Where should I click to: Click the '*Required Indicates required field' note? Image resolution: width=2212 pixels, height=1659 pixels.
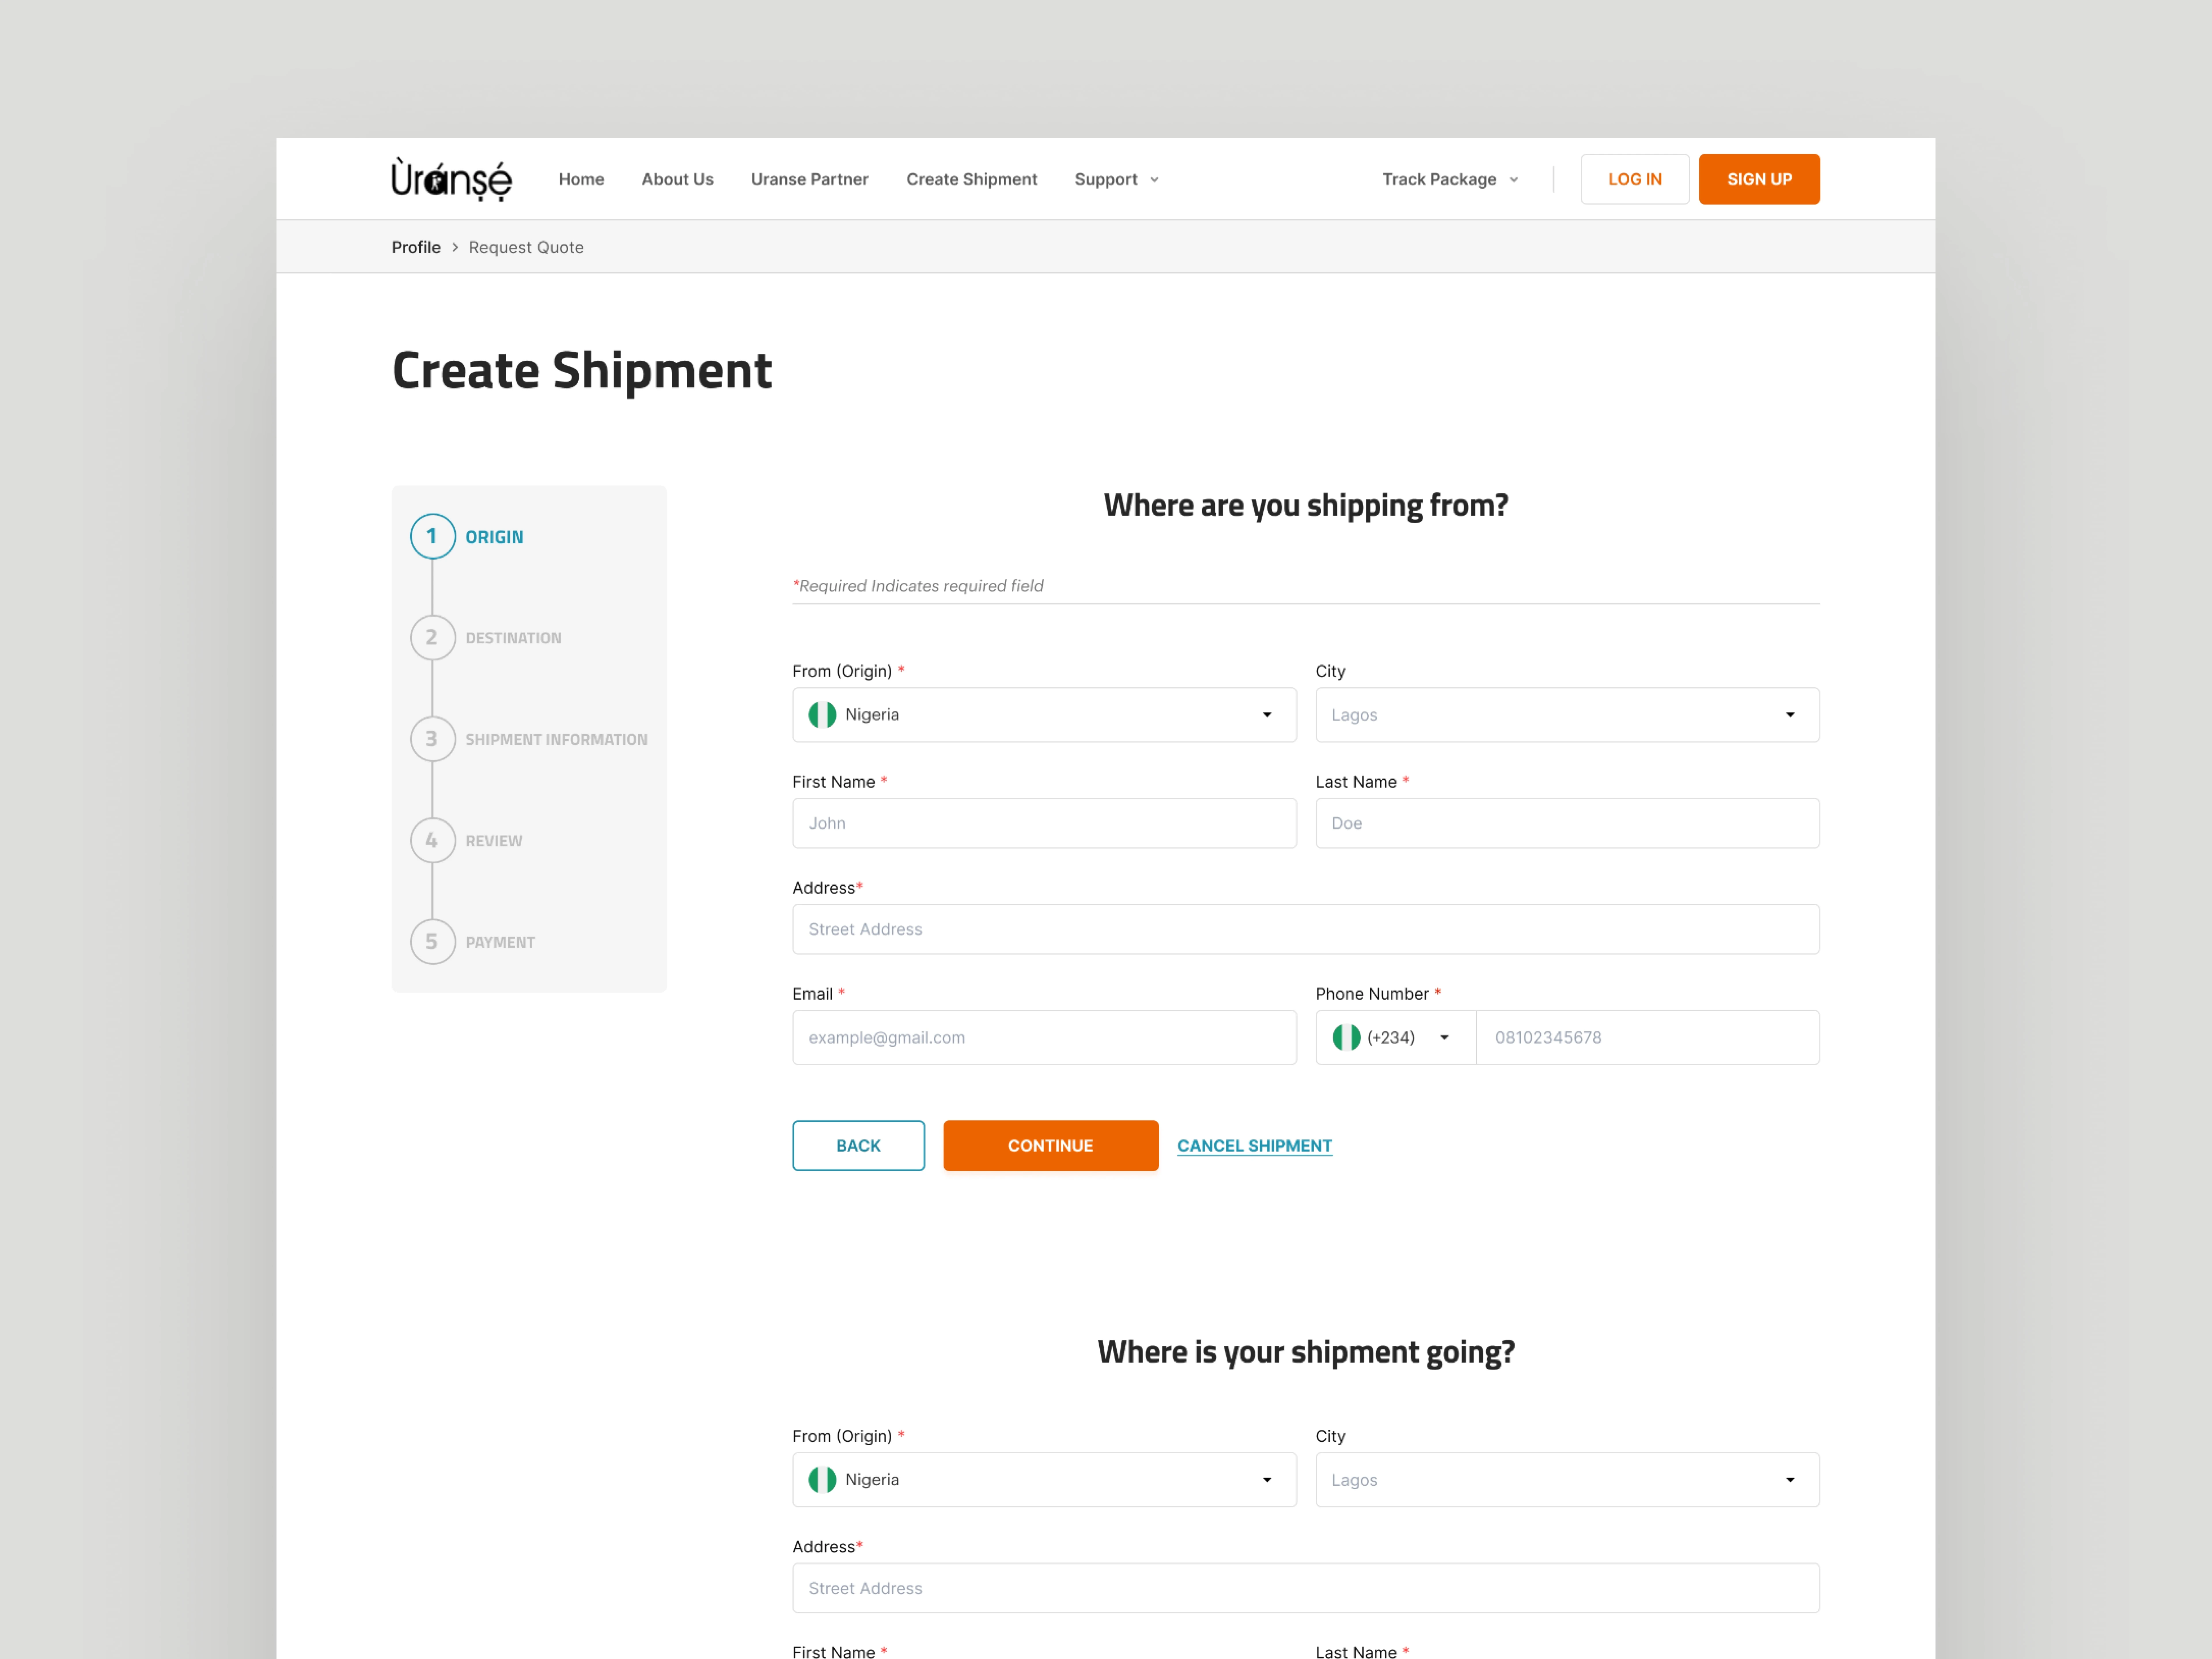[x=918, y=586]
